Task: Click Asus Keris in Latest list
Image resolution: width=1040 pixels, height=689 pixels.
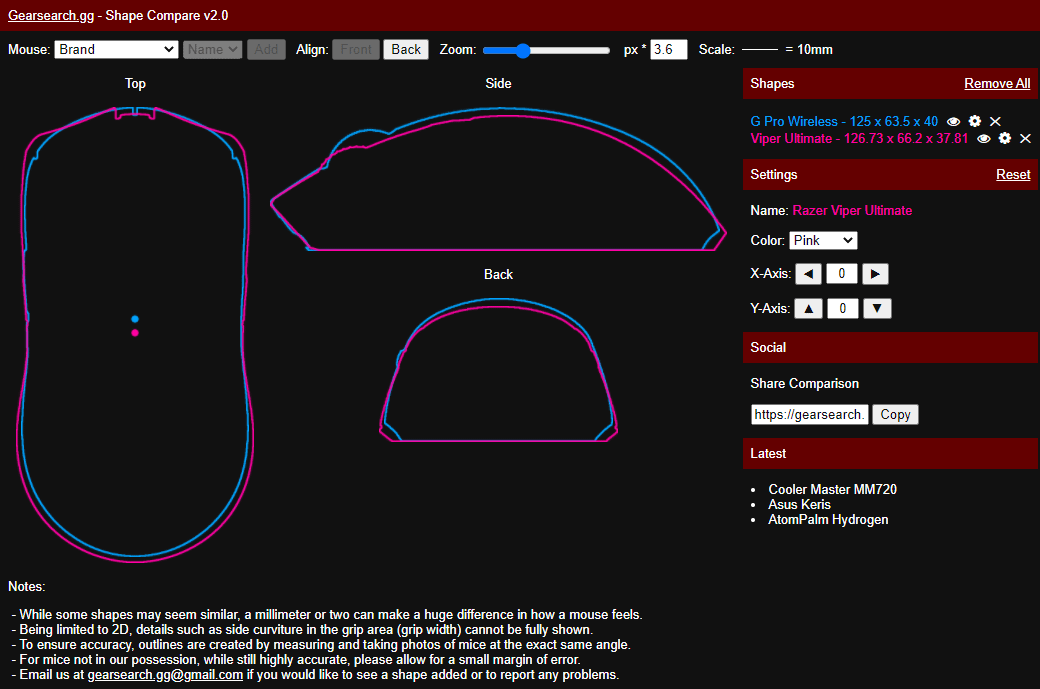Action: [799, 505]
